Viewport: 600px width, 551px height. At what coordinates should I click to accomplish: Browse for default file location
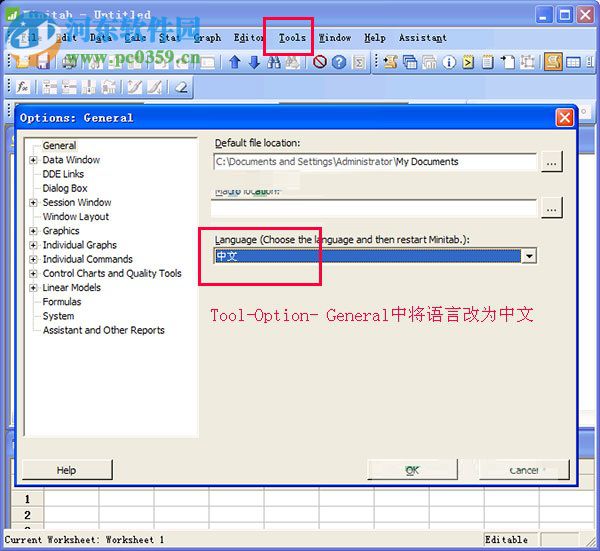pyautogui.click(x=551, y=162)
